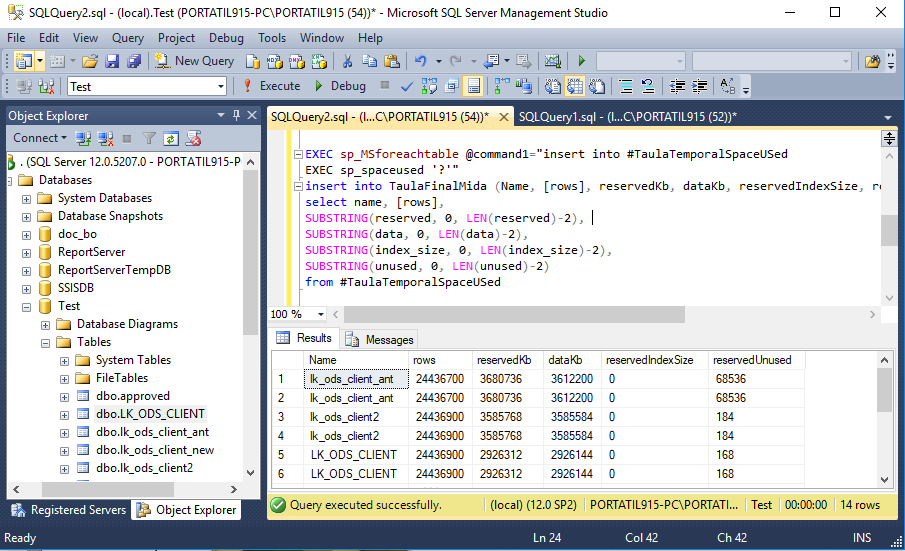Close the SQLQuery2.sql tab
This screenshot has width=905, height=551.
[503, 117]
